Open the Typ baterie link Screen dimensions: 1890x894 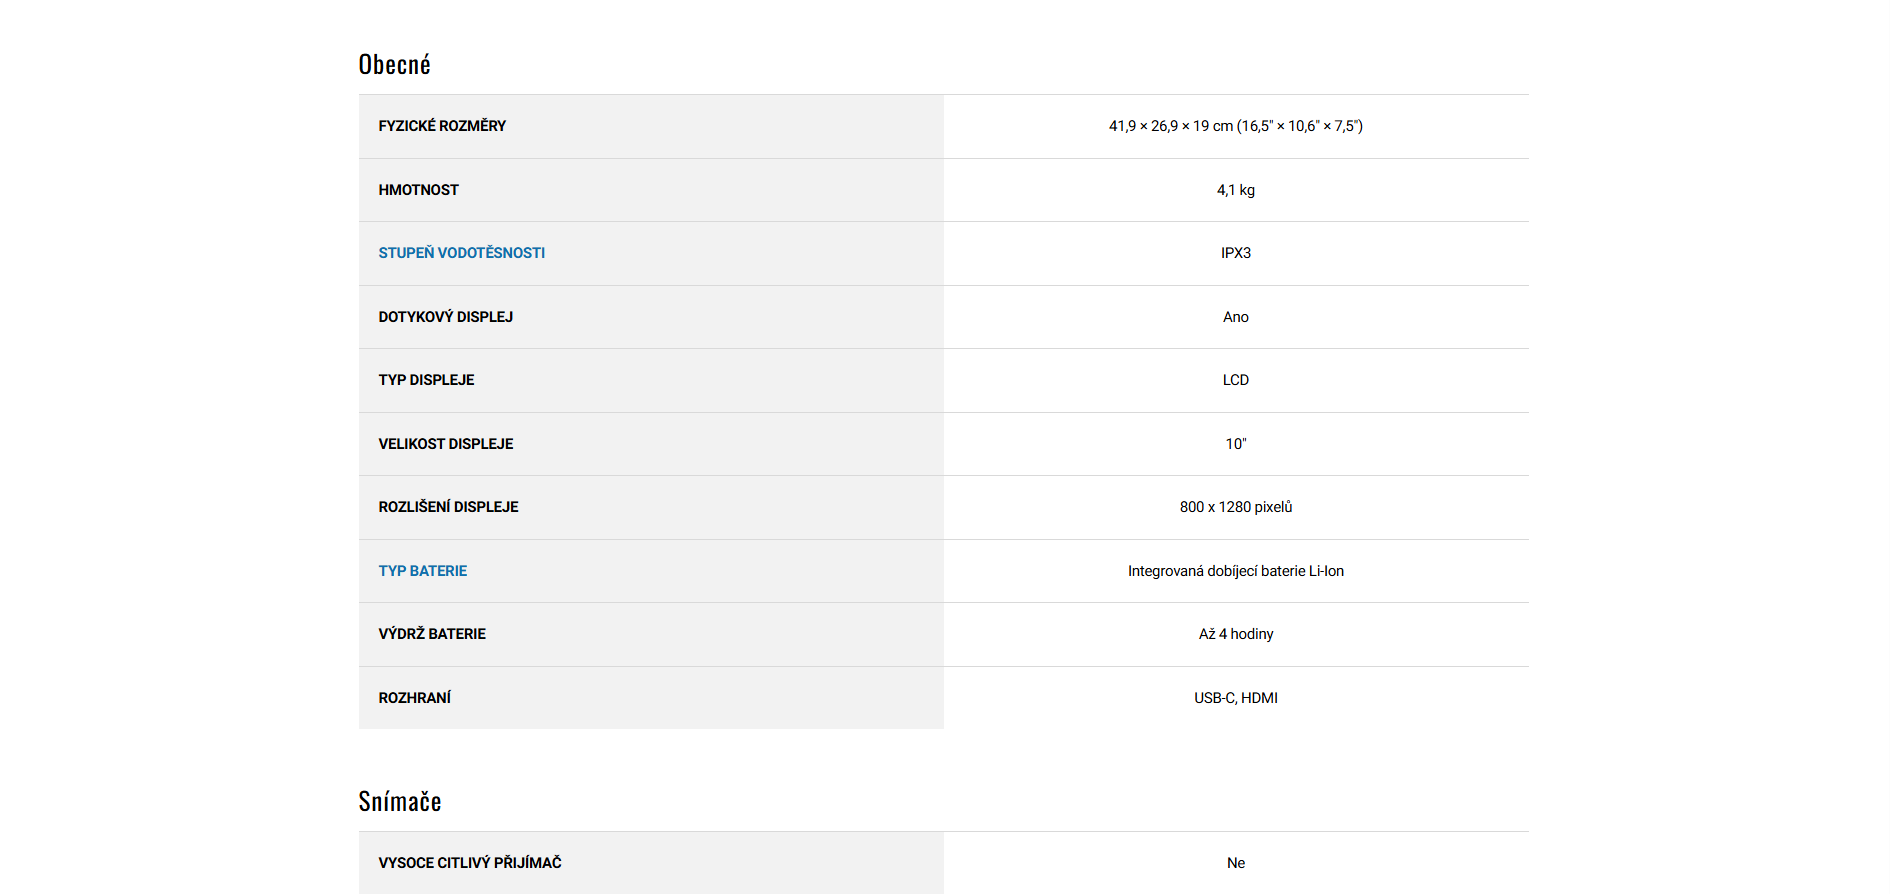click(422, 571)
